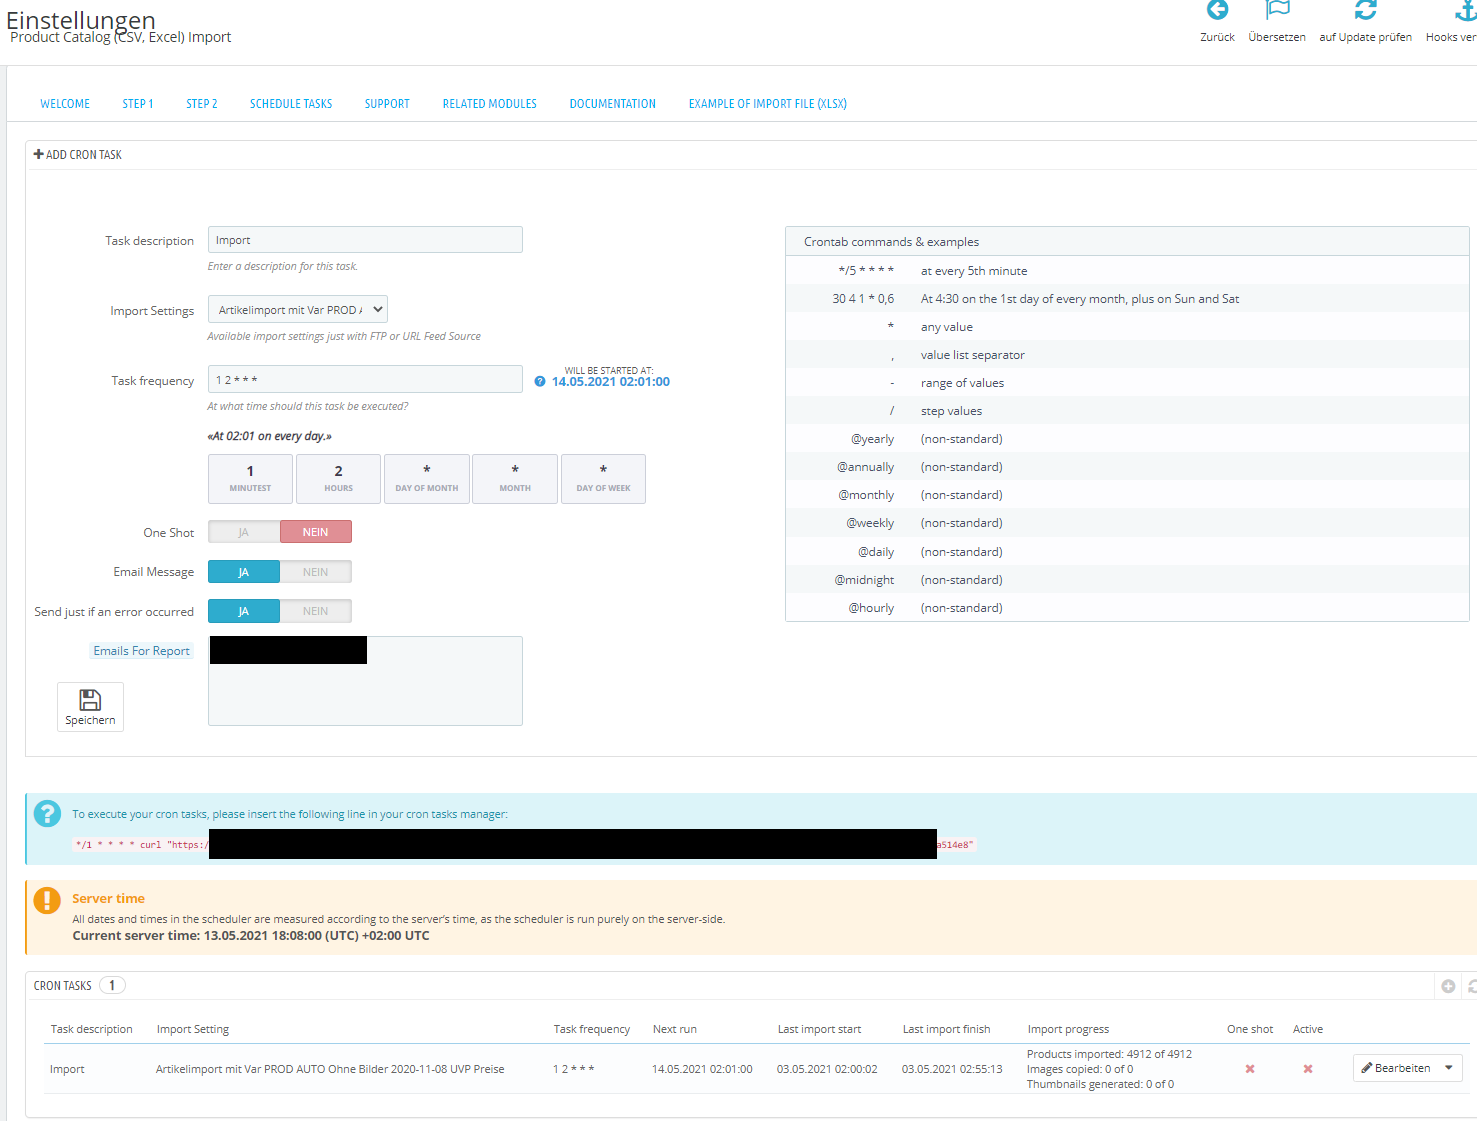
Task: Switch Email Message toggle to NEIN
Action: click(316, 572)
